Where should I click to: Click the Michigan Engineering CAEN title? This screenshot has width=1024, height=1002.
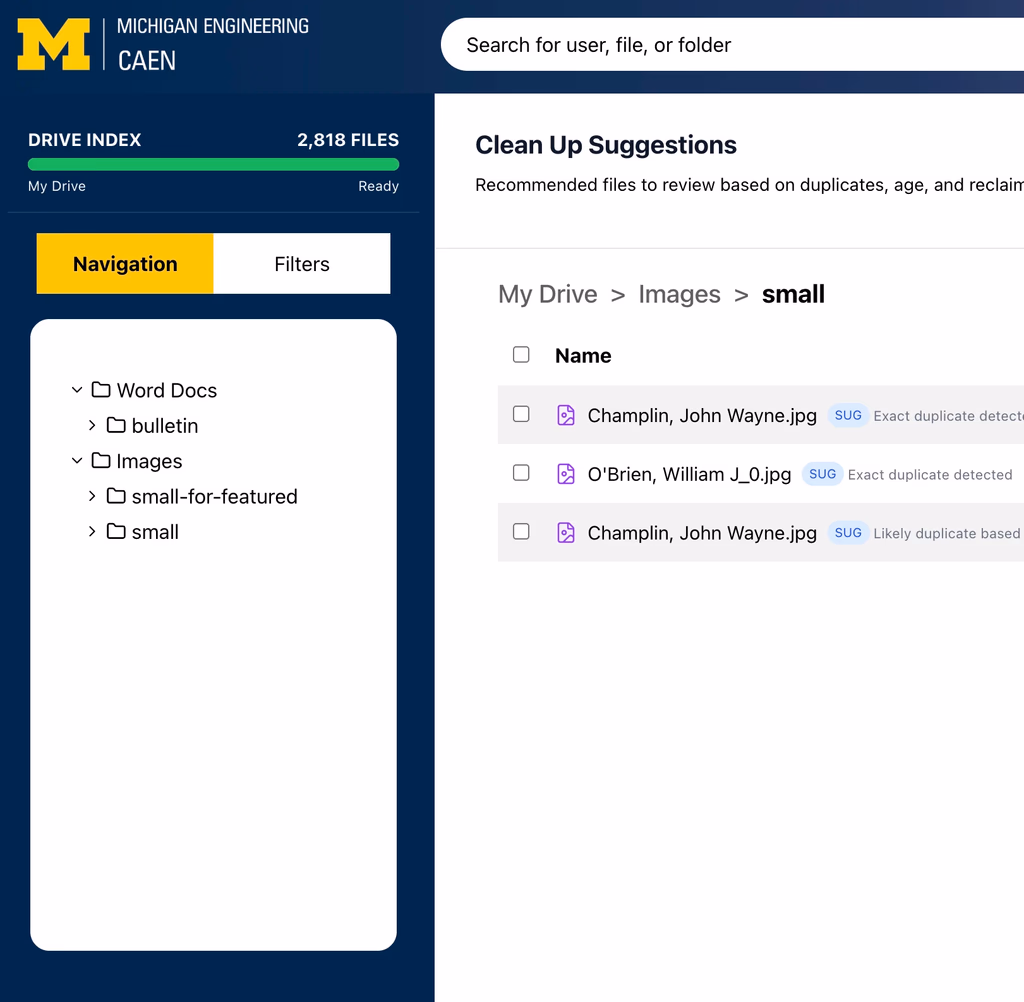click(213, 44)
